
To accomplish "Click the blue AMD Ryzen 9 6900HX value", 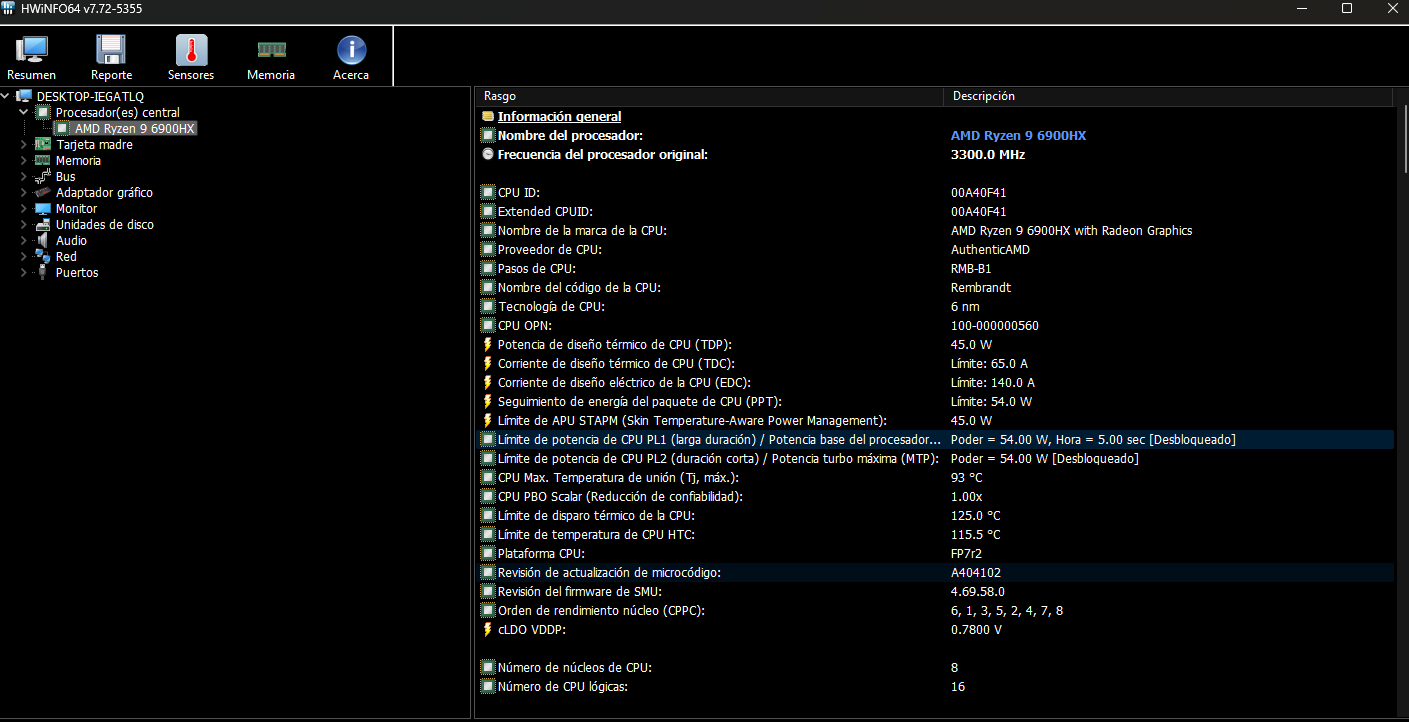I will (1018, 135).
